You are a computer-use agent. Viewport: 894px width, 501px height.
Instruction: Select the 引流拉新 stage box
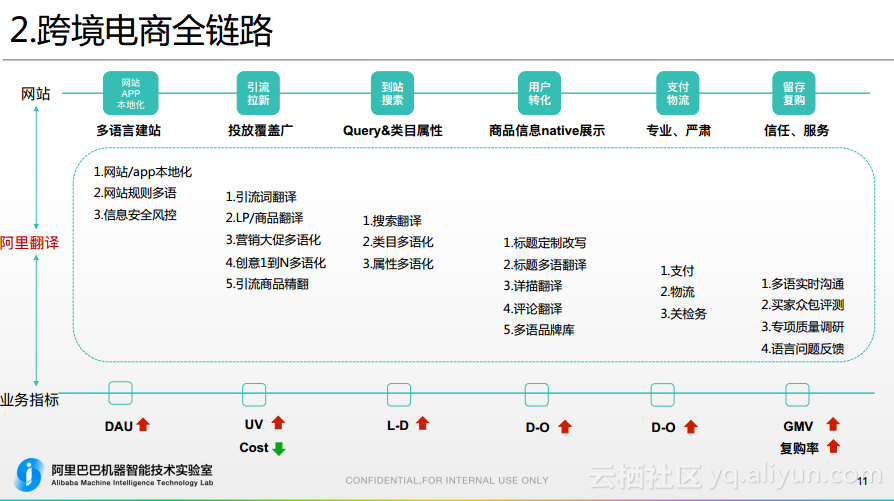(258, 93)
